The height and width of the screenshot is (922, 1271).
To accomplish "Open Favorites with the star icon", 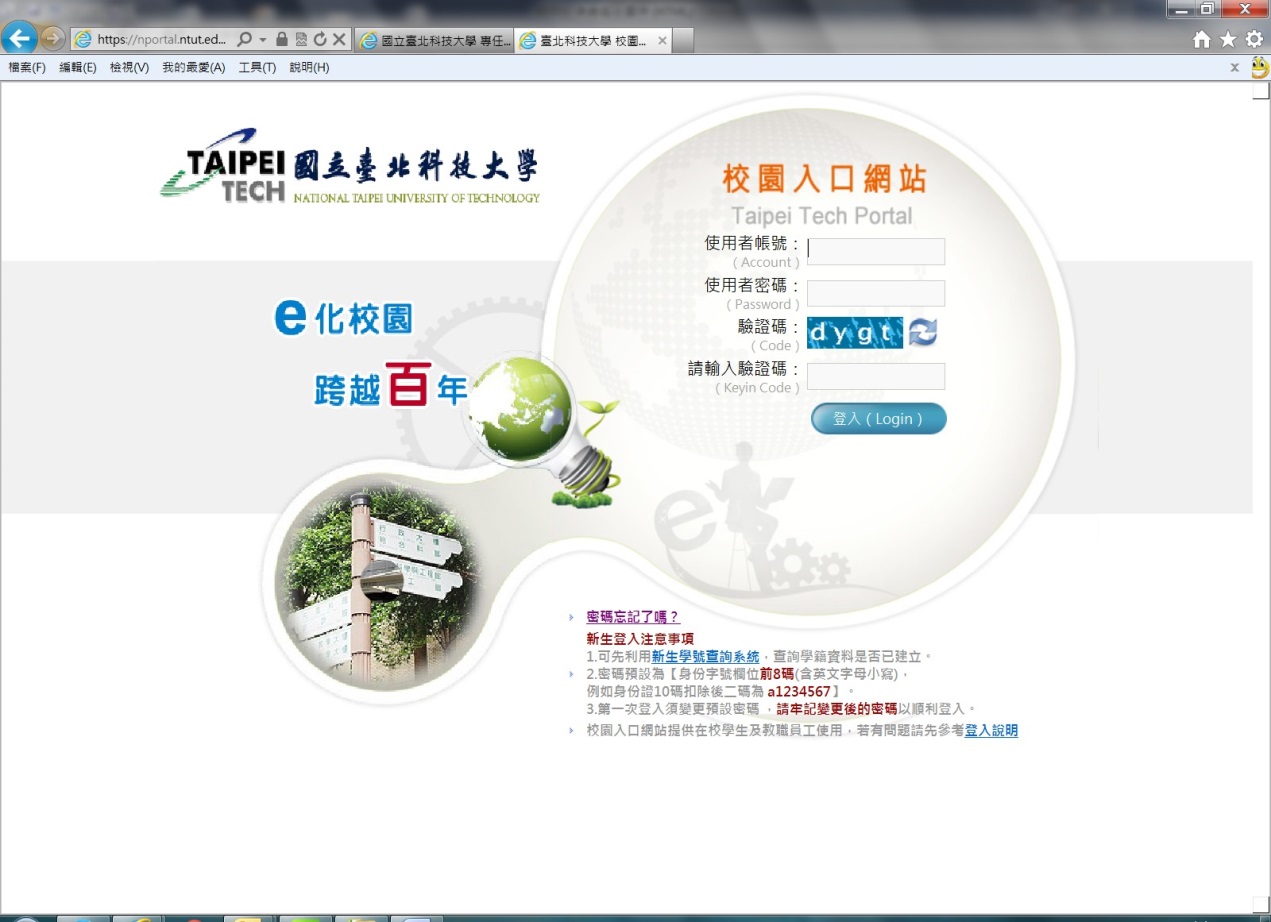I will click(1228, 40).
